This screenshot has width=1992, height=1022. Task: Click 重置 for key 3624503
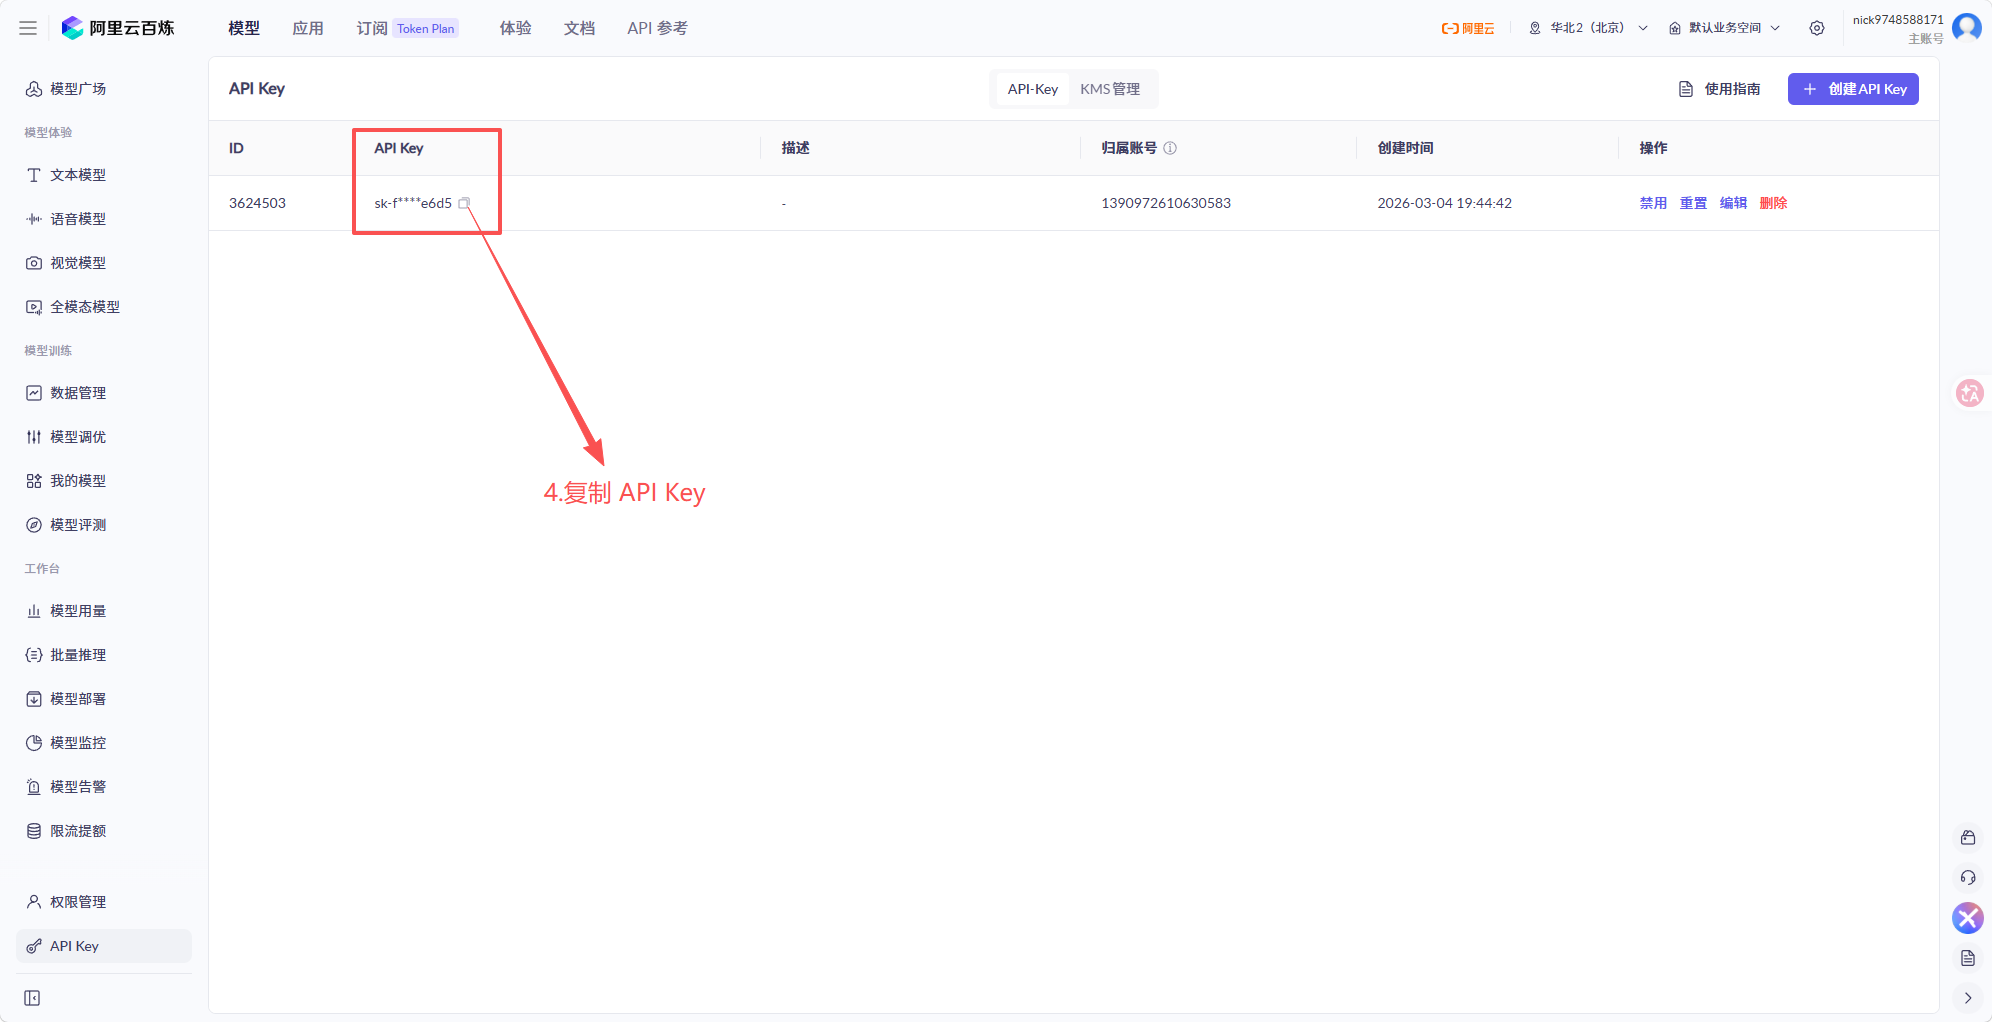tap(1693, 203)
